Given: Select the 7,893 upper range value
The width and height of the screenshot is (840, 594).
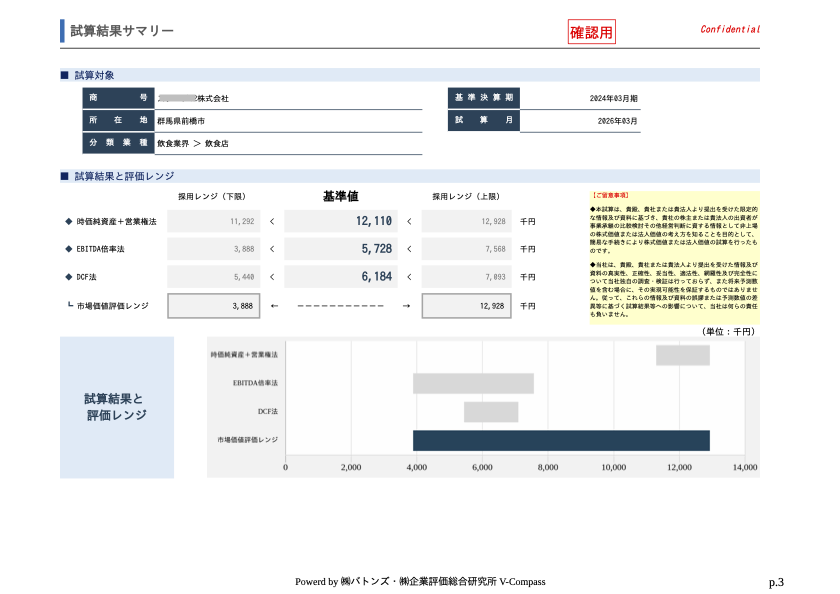Looking at the screenshot, I should click(x=496, y=277).
